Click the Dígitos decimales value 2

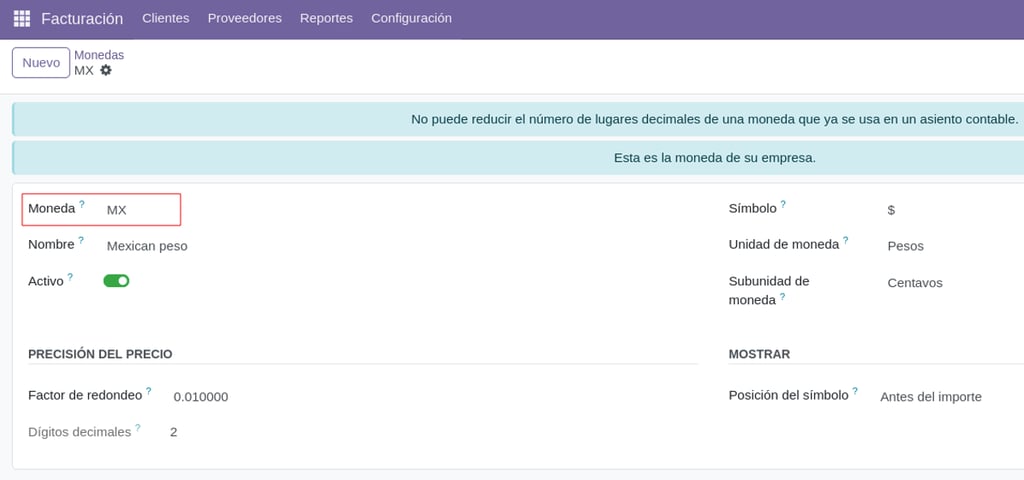pyautogui.click(x=174, y=432)
